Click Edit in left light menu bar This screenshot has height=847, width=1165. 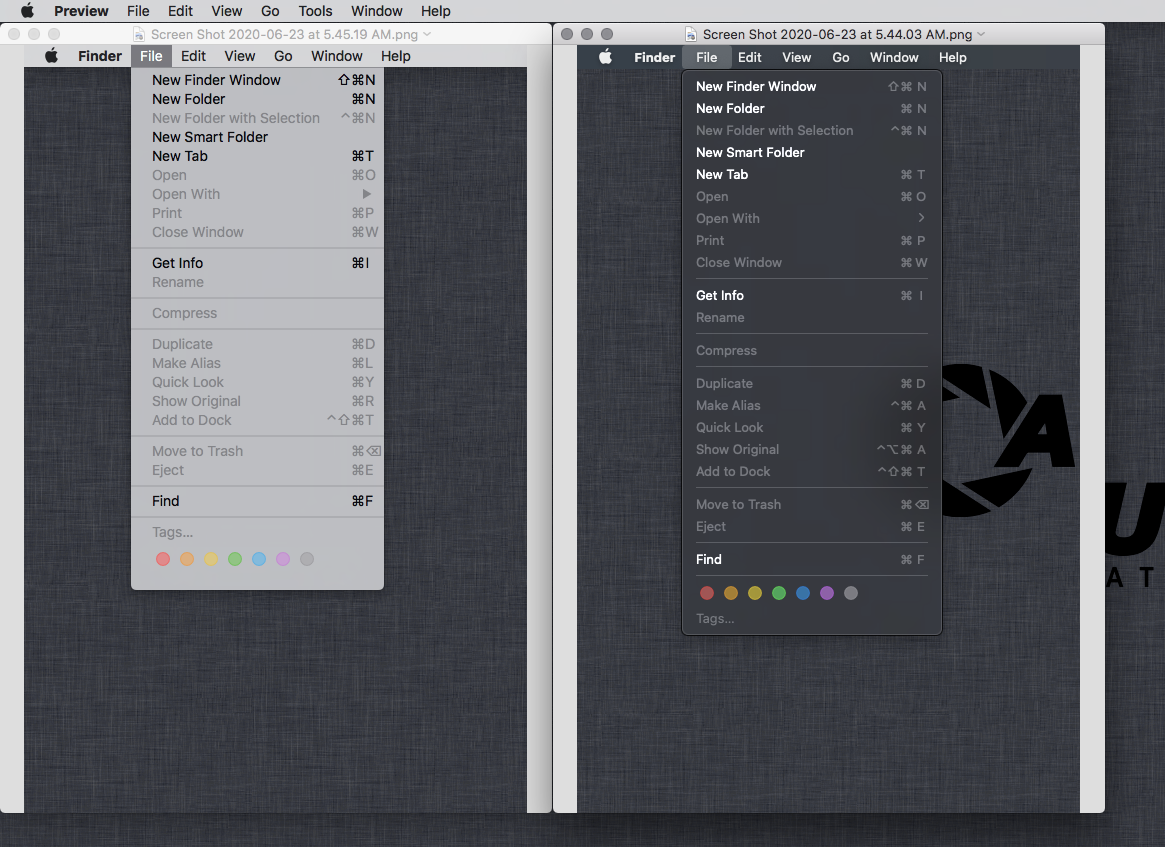pos(193,56)
